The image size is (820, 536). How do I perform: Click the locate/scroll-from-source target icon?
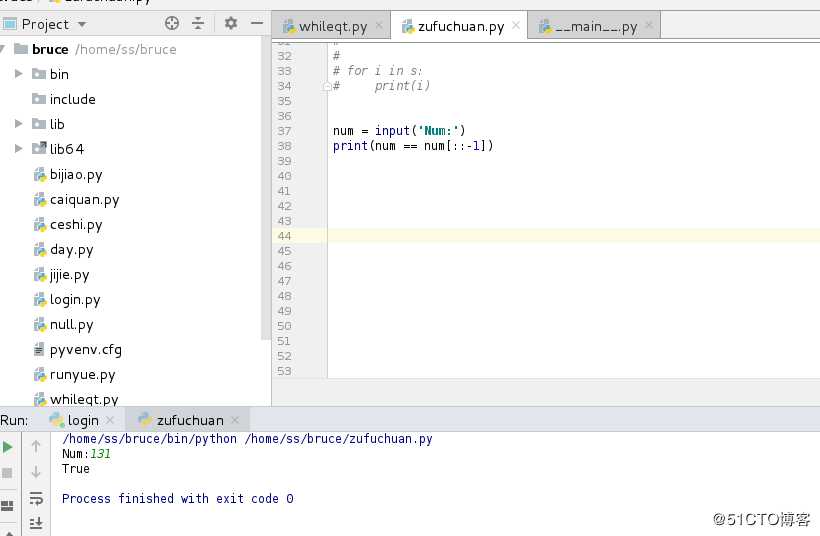[x=172, y=23]
